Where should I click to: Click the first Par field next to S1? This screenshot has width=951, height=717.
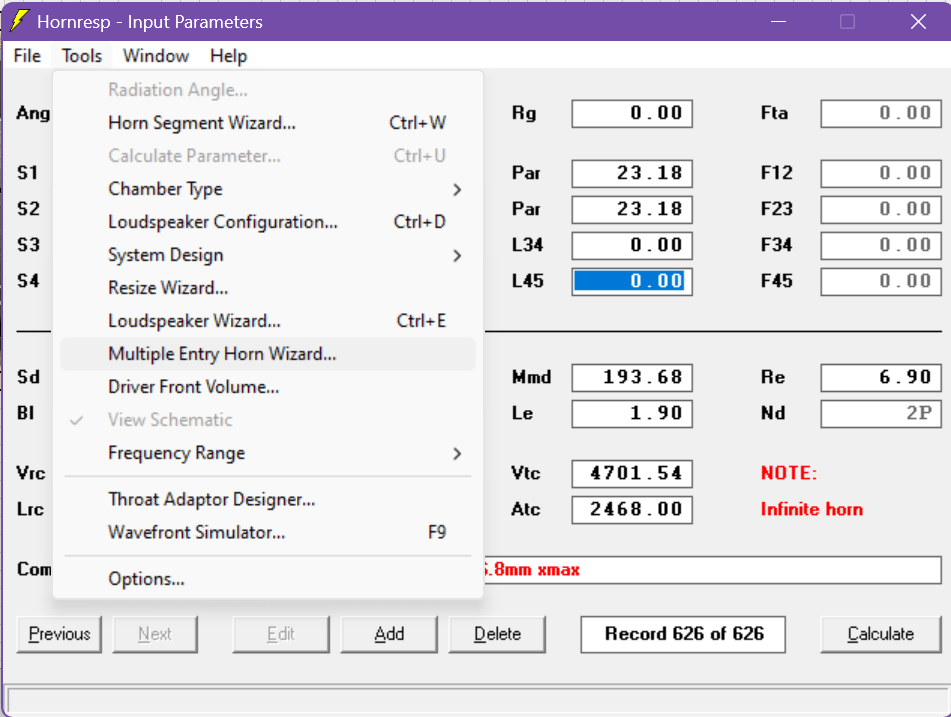pyautogui.click(x=632, y=173)
